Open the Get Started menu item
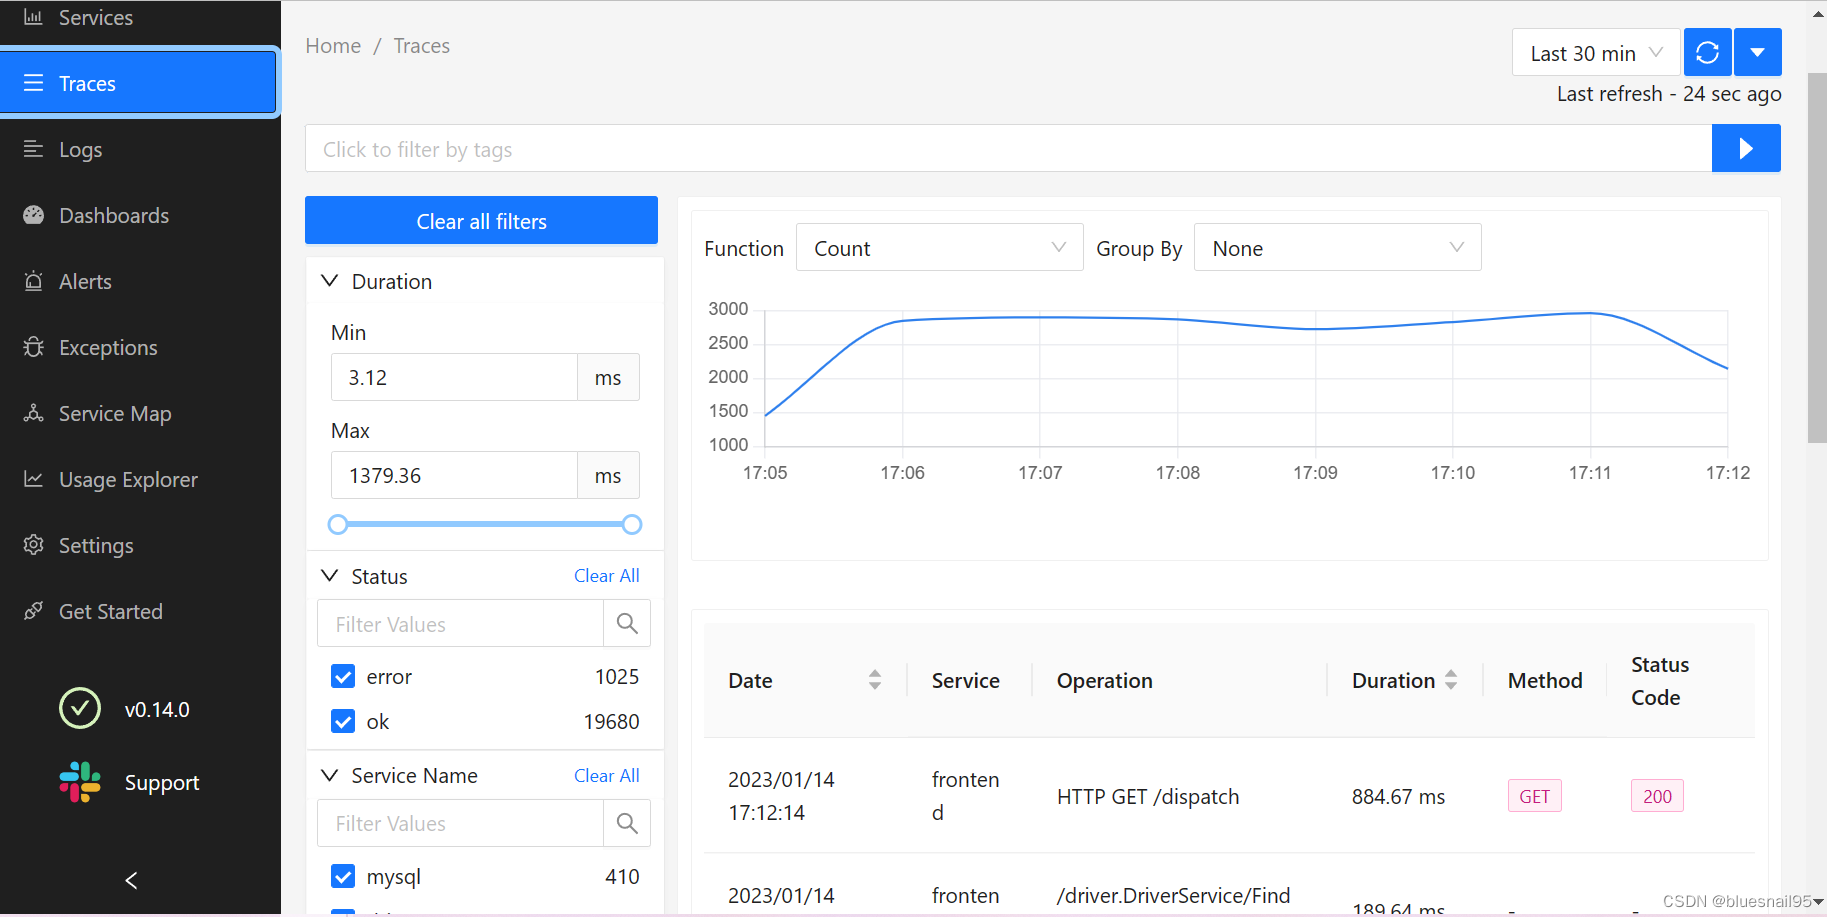Image resolution: width=1827 pixels, height=917 pixels. (x=140, y=611)
